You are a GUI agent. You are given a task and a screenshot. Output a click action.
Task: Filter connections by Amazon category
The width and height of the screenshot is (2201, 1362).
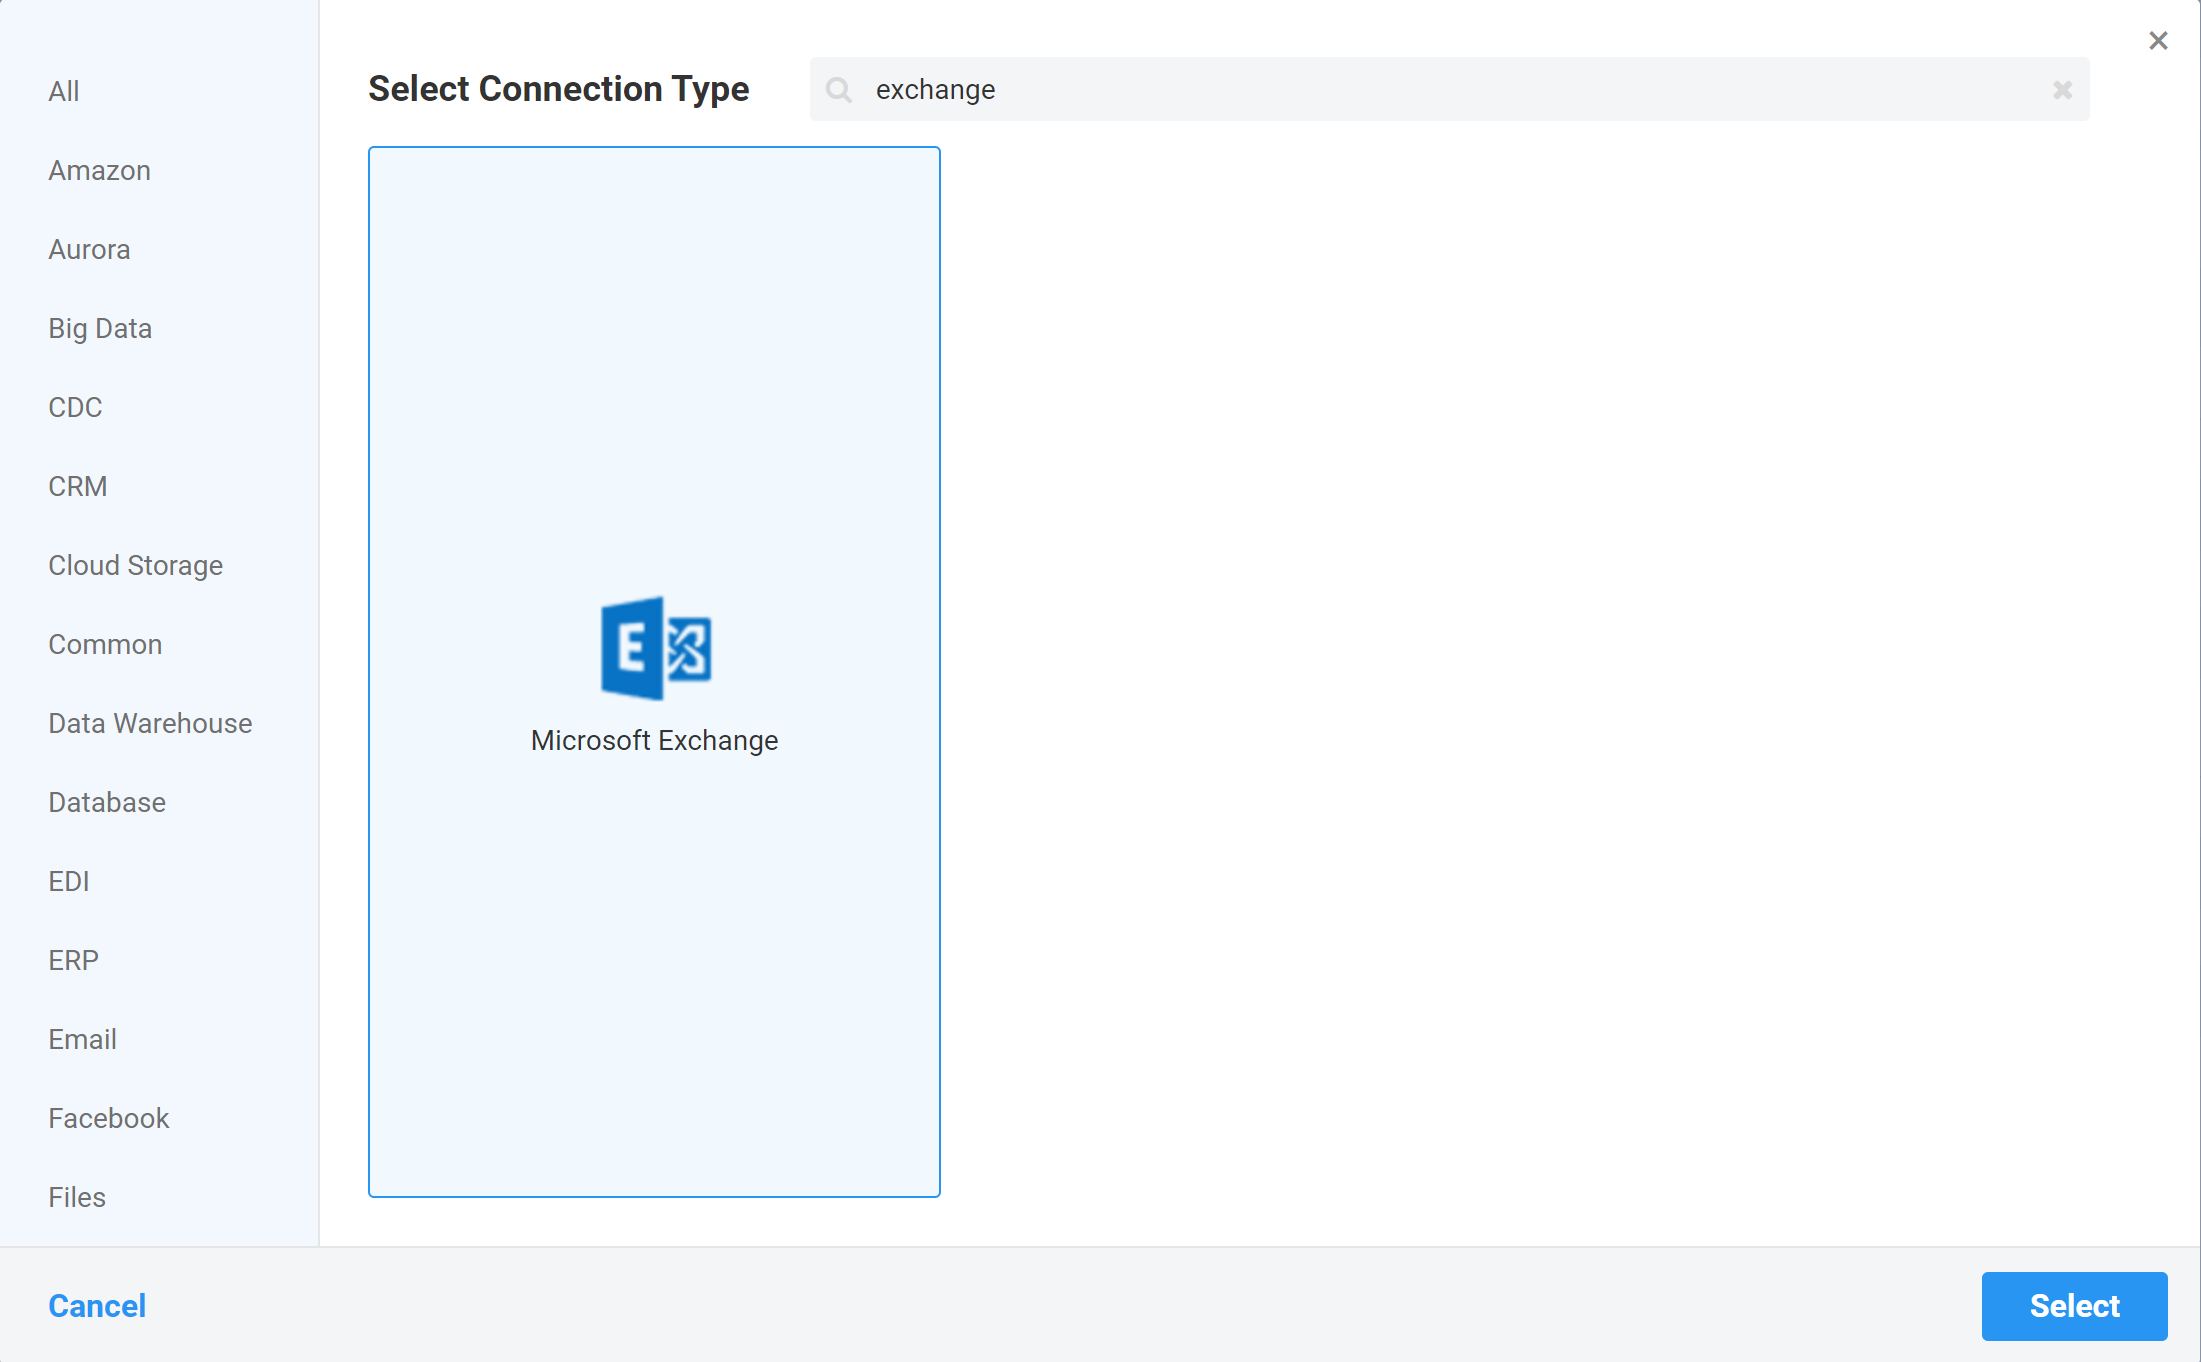tap(99, 170)
